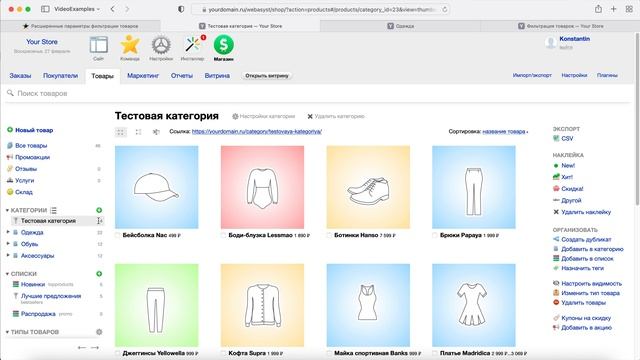Tick checkbox for Боди-блузка Lessmao
640x360 pixels.
(224, 236)
